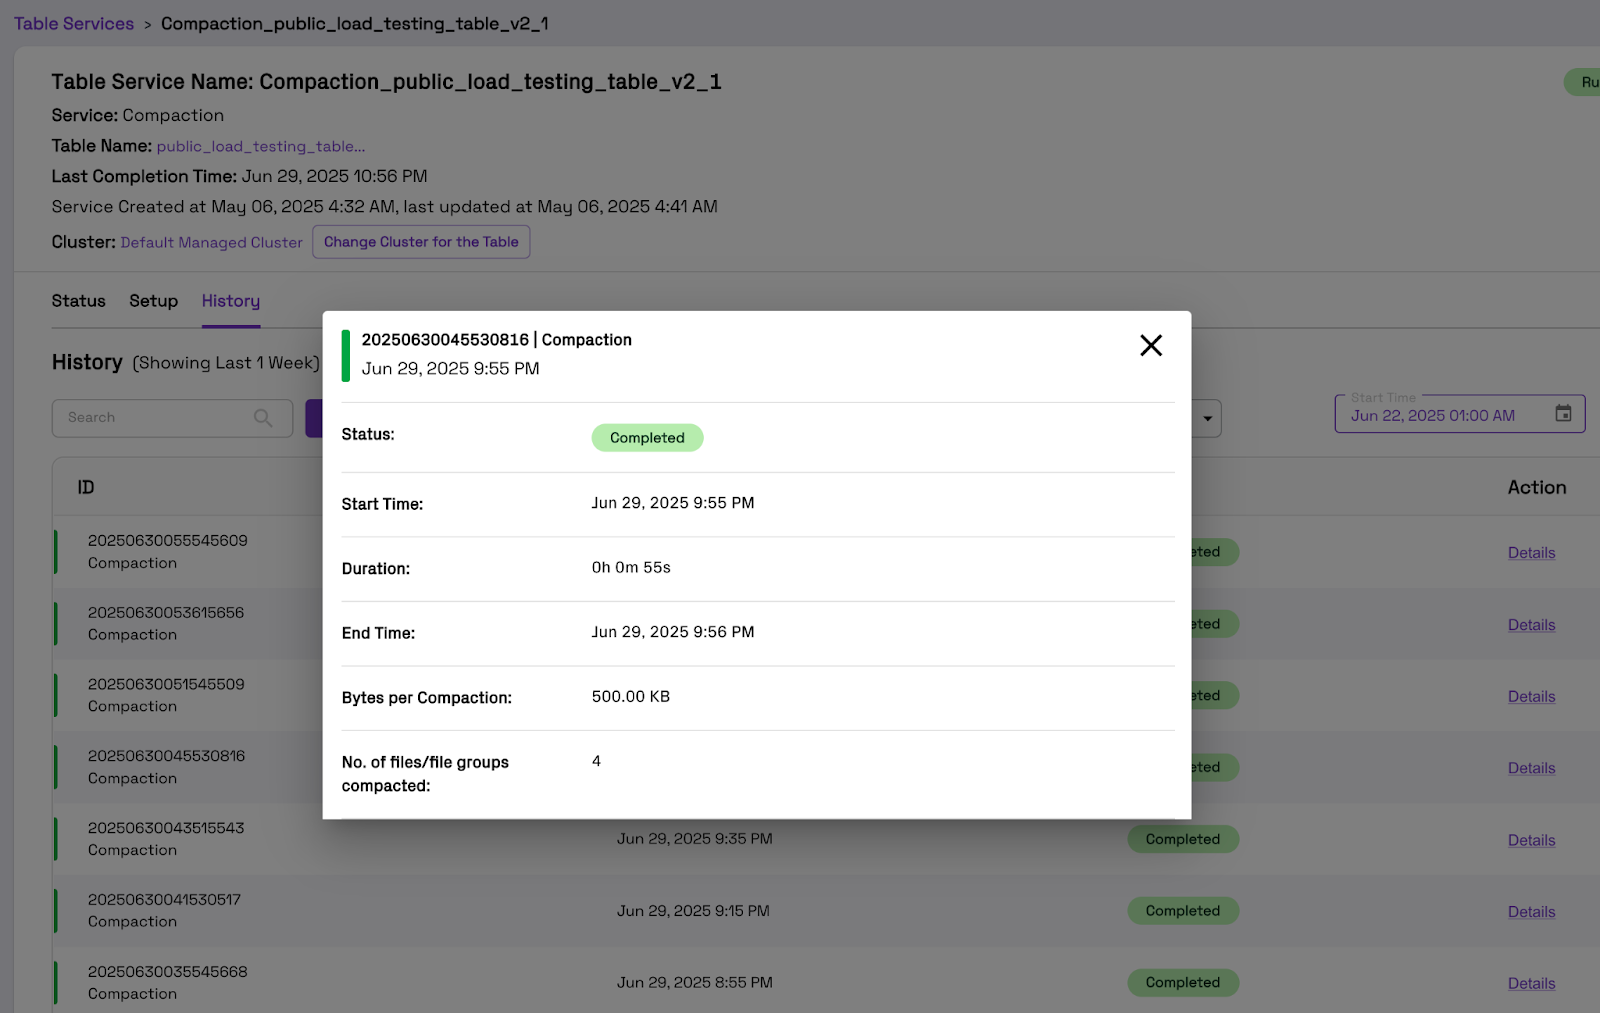Image resolution: width=1600 pixels, height=1013 pixels.
Task: Select row ID 20250630043515543
Action: point(166,828)
